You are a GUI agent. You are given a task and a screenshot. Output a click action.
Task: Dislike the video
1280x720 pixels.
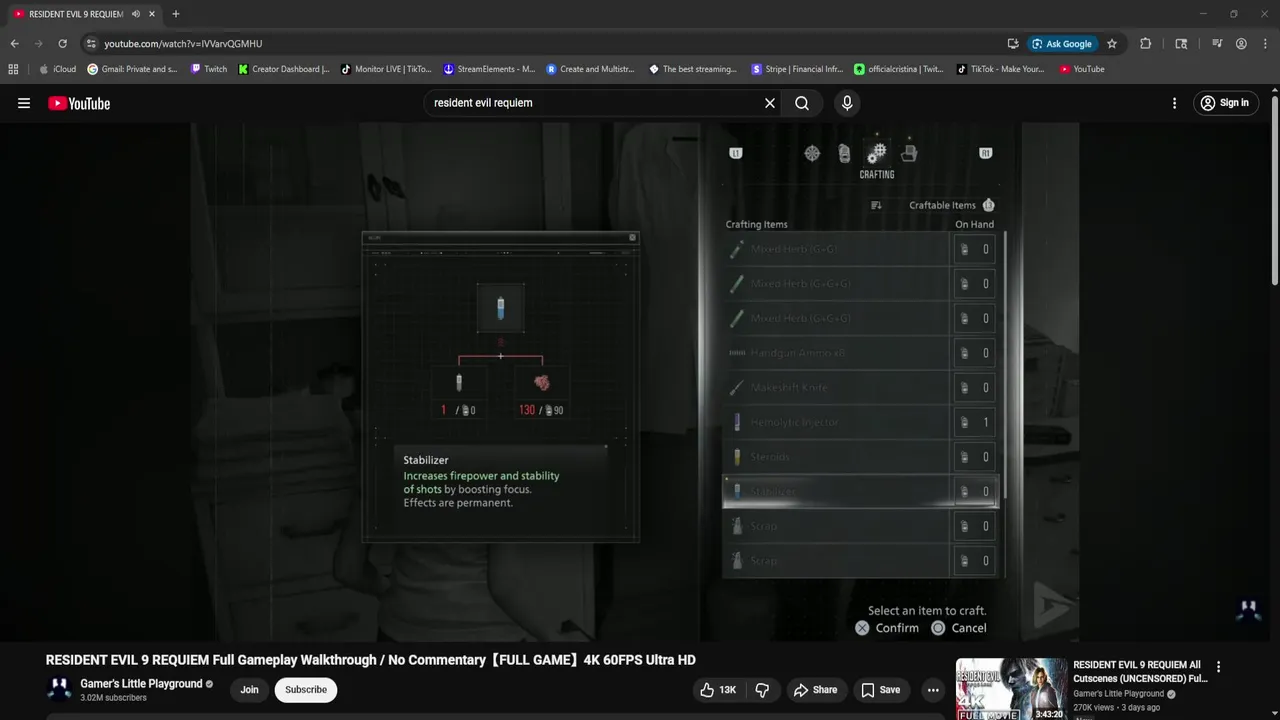[762, 689]
